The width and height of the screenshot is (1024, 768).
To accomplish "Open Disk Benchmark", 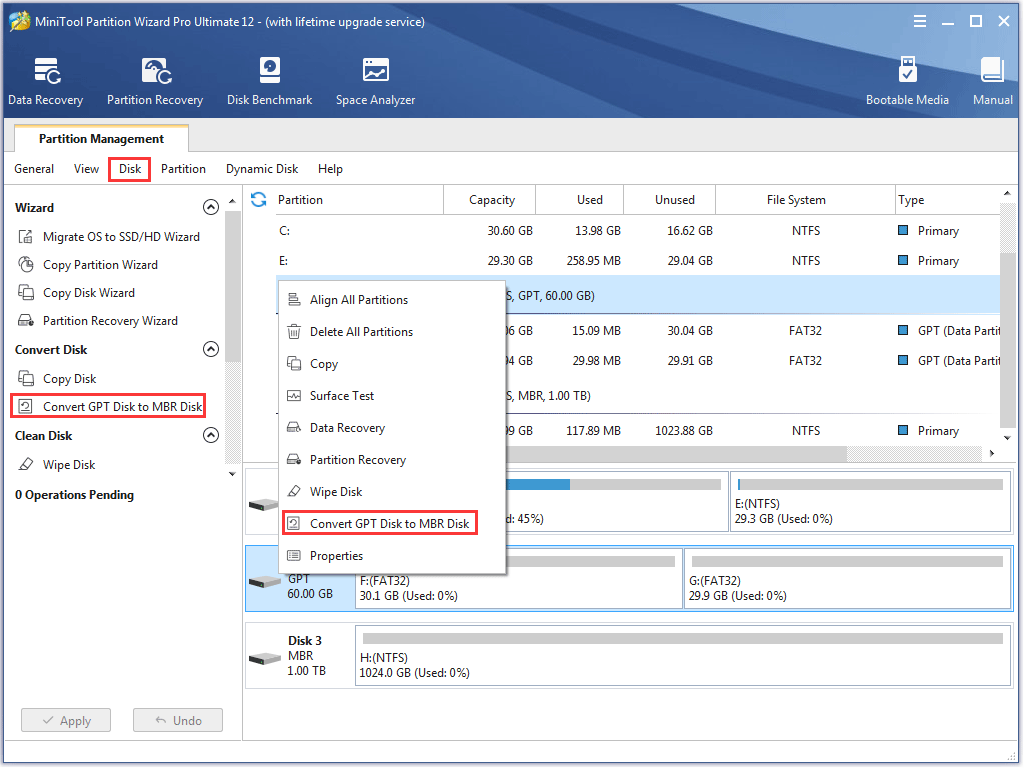I will (x=269, y=80).
